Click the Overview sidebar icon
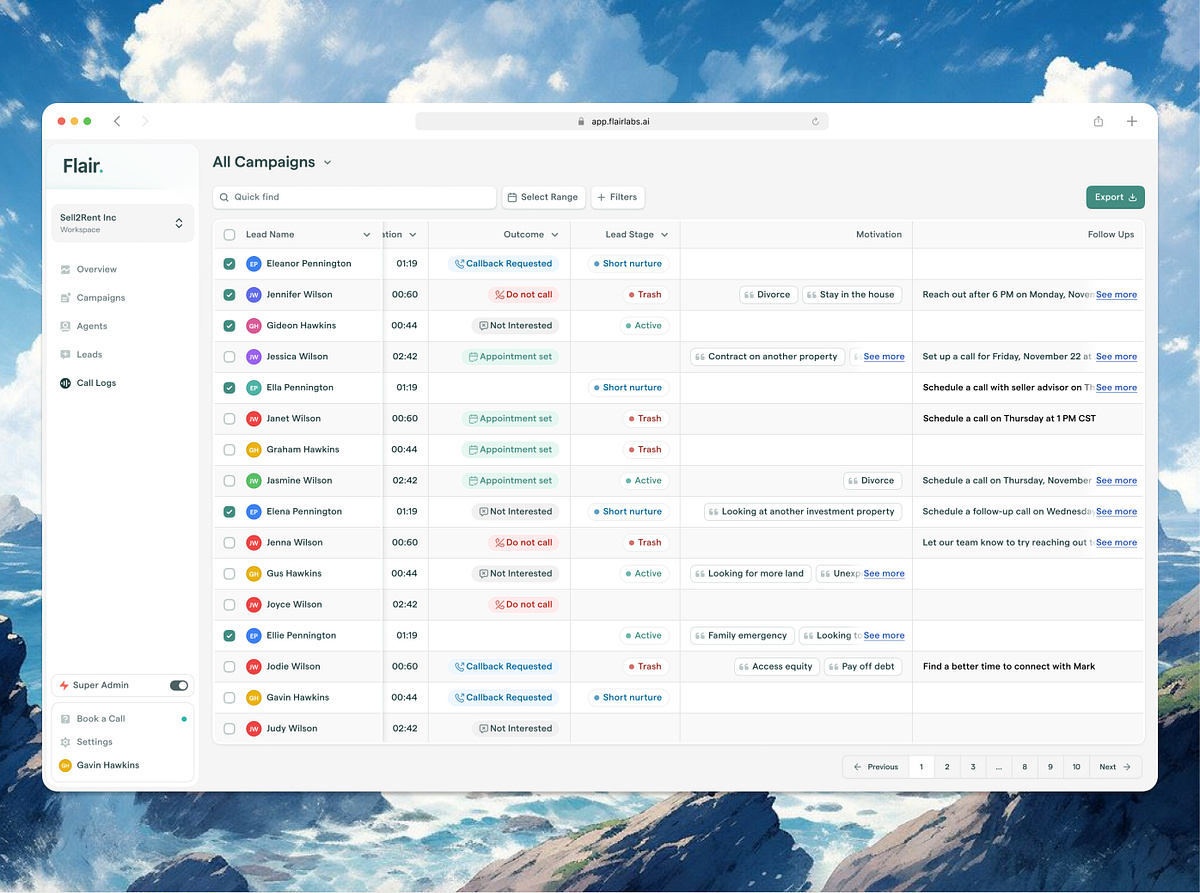Screen dimensions: 1200x893 [x=65, y=269]
